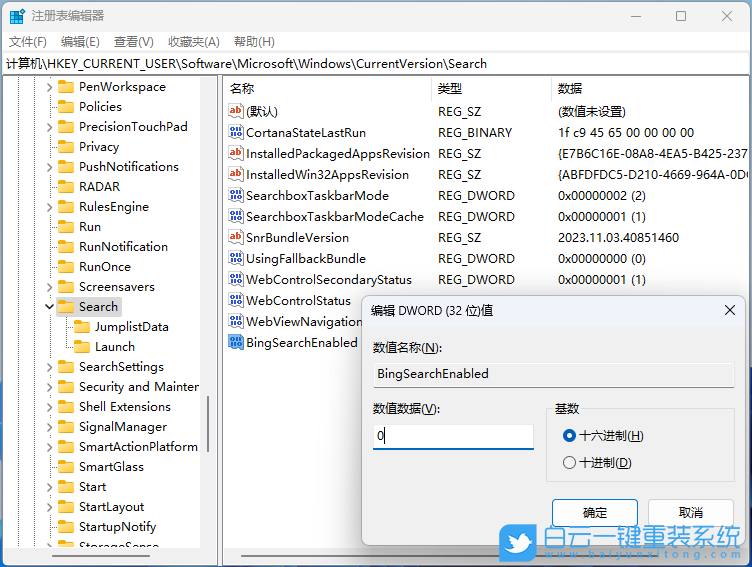Click the 数值名称 field showing BingSearchEnabled
This screenshot has height=567, width=752.
click(553, 374)
